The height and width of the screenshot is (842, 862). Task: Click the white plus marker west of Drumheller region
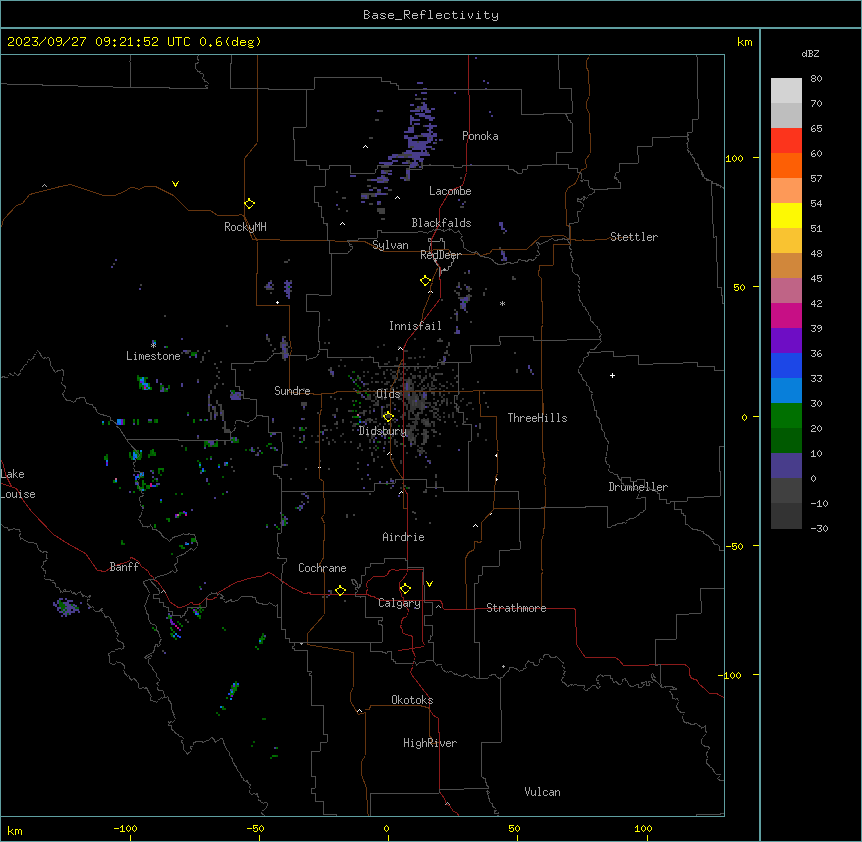612,375
